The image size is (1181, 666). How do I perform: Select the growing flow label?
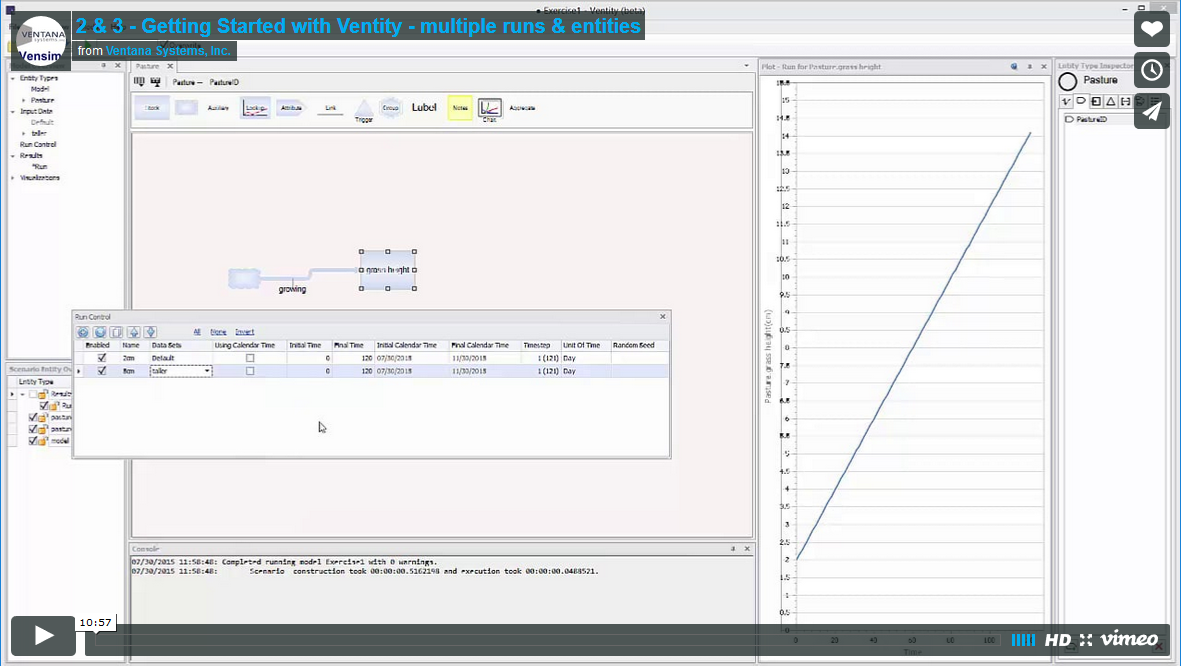coord(292,289)
